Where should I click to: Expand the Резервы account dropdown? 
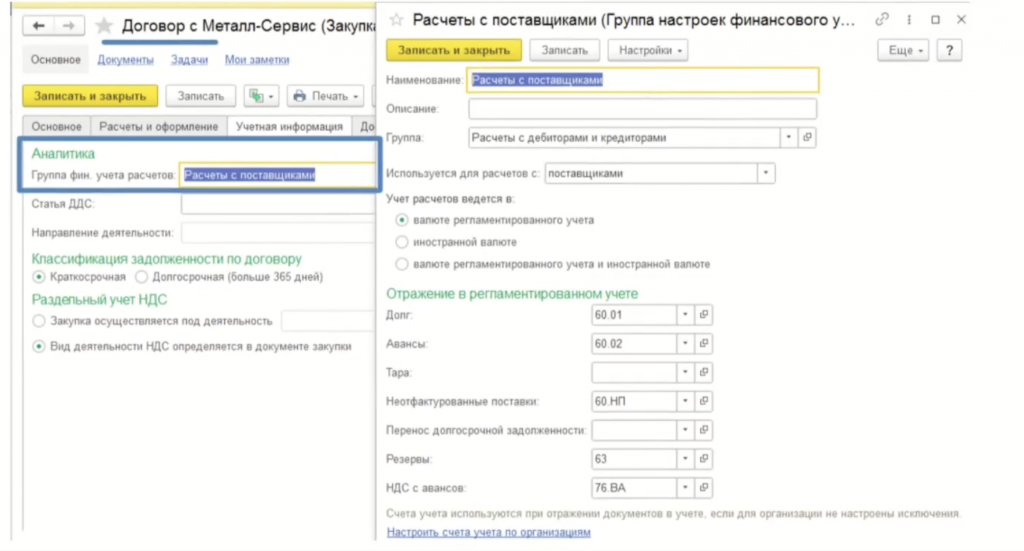[685, 459]
